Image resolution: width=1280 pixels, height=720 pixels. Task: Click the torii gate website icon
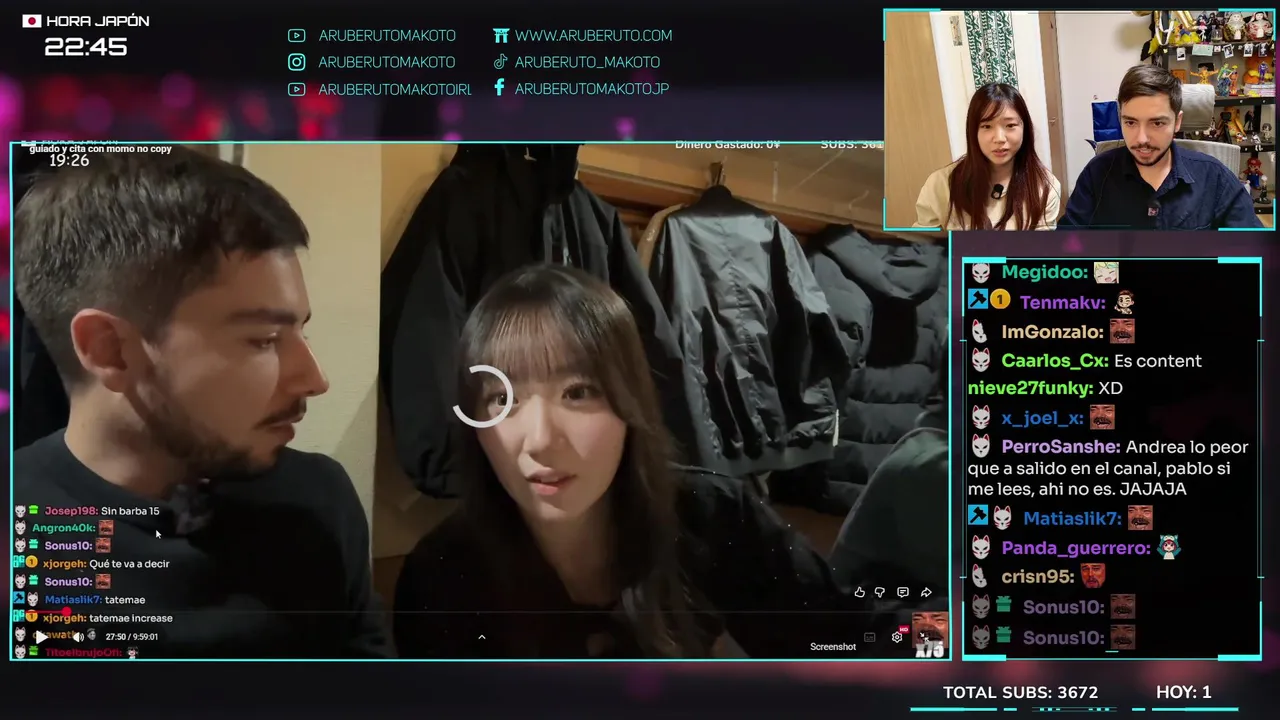point(501,35)
